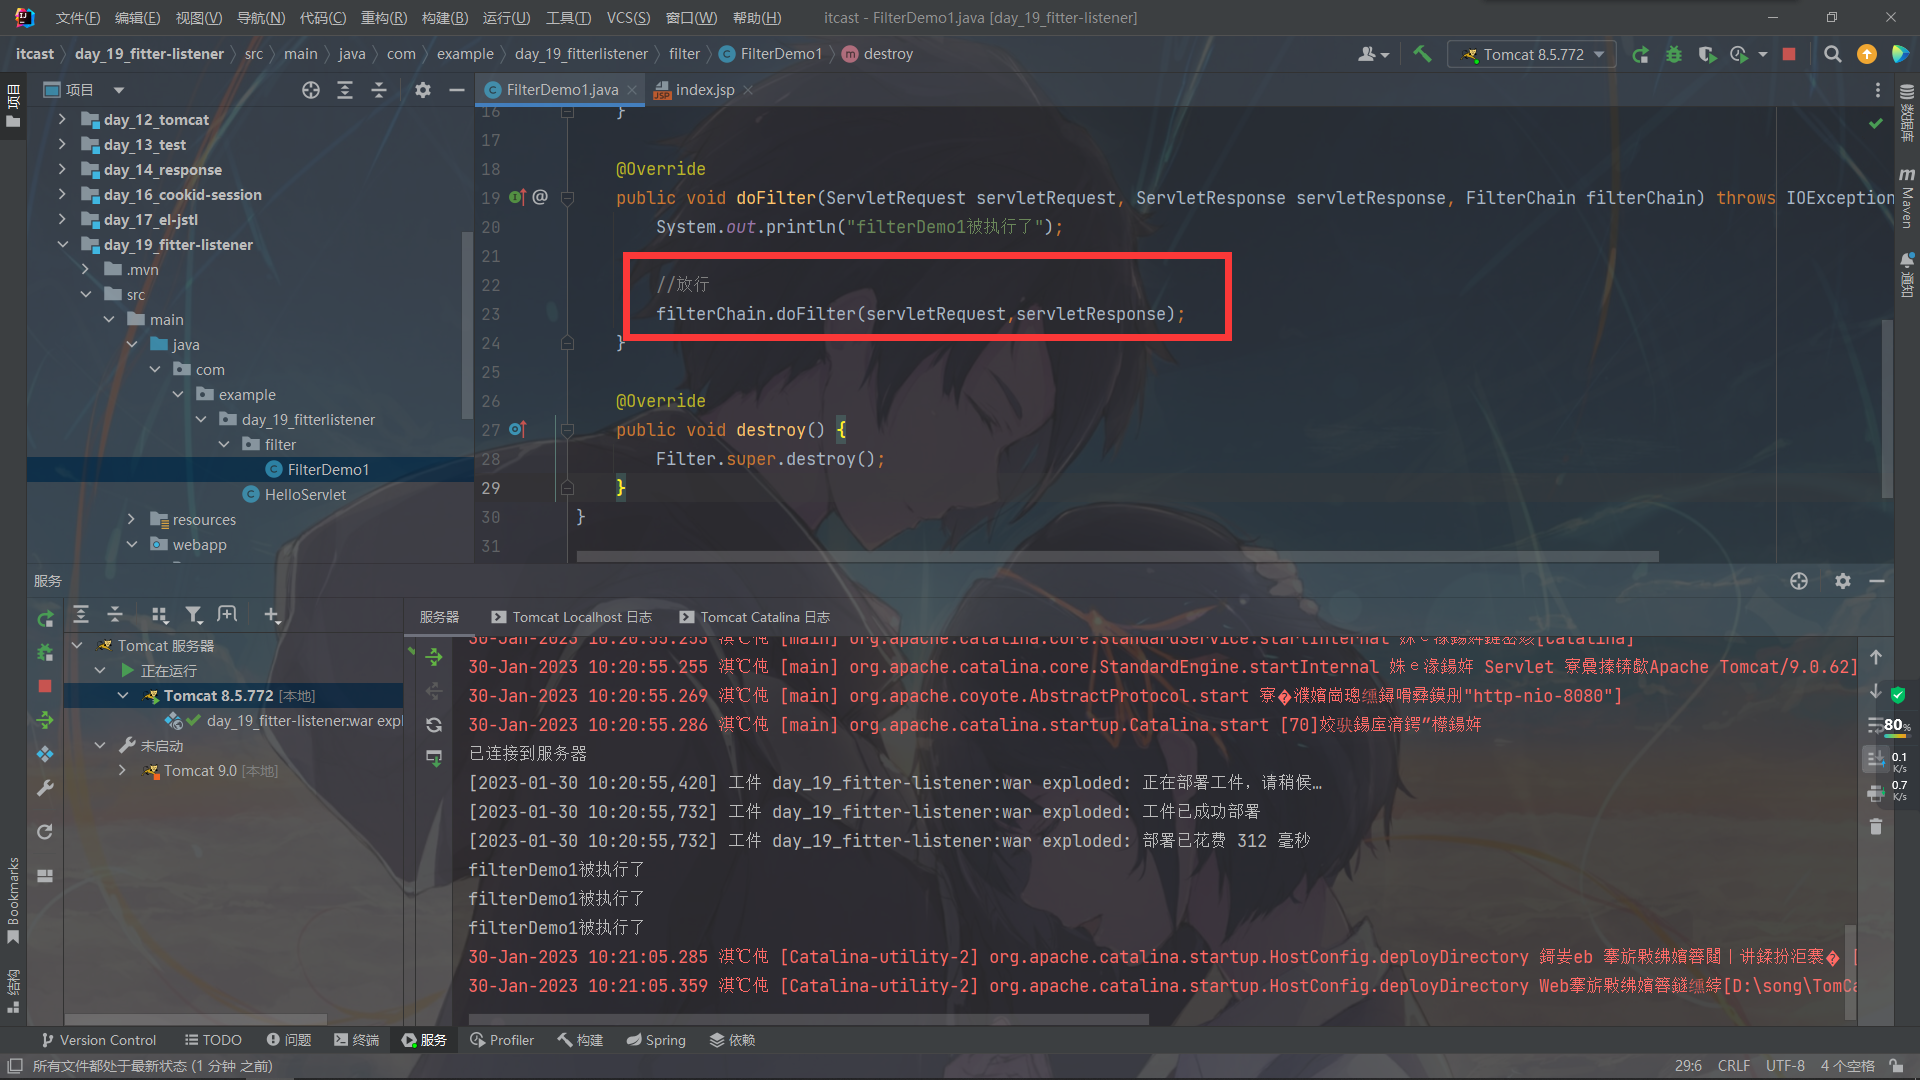Open the 重构(R) refactor menu

pyautogui.click(x=383, y=18)
